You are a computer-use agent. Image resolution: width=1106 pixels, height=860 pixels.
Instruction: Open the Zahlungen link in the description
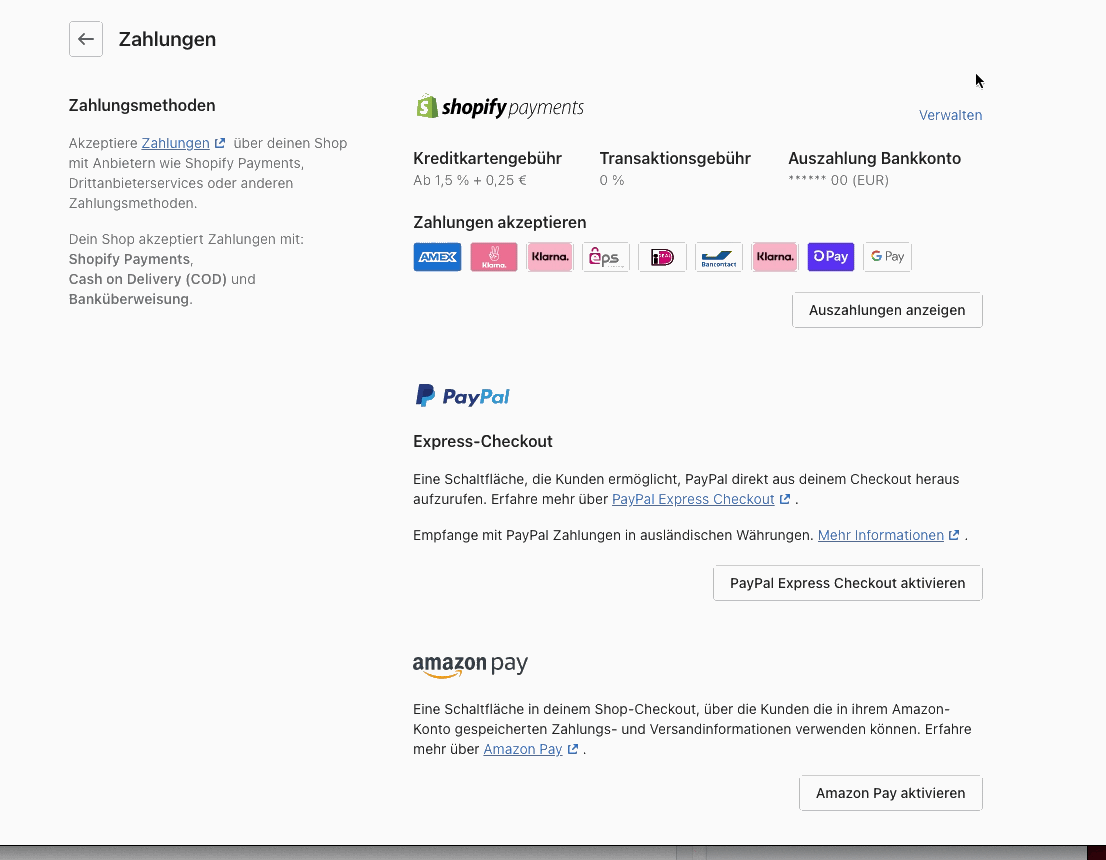[x=175, y=143]
